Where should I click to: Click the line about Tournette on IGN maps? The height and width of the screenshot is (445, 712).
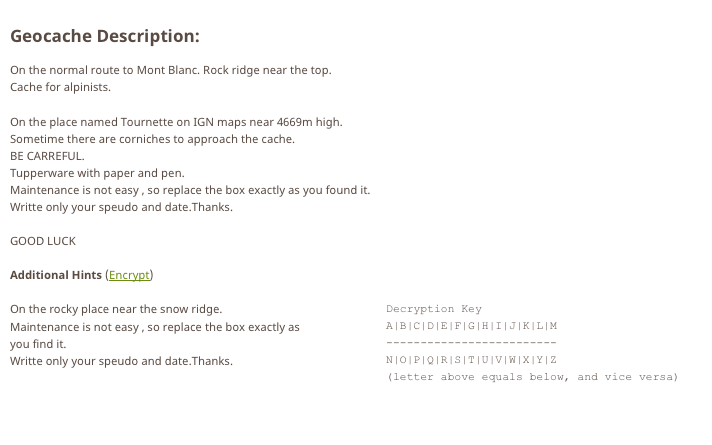coord(176,122)
